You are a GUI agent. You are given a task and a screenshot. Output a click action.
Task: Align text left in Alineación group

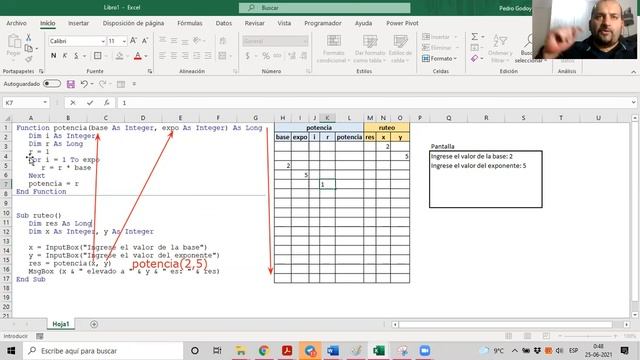pos(162,56)
